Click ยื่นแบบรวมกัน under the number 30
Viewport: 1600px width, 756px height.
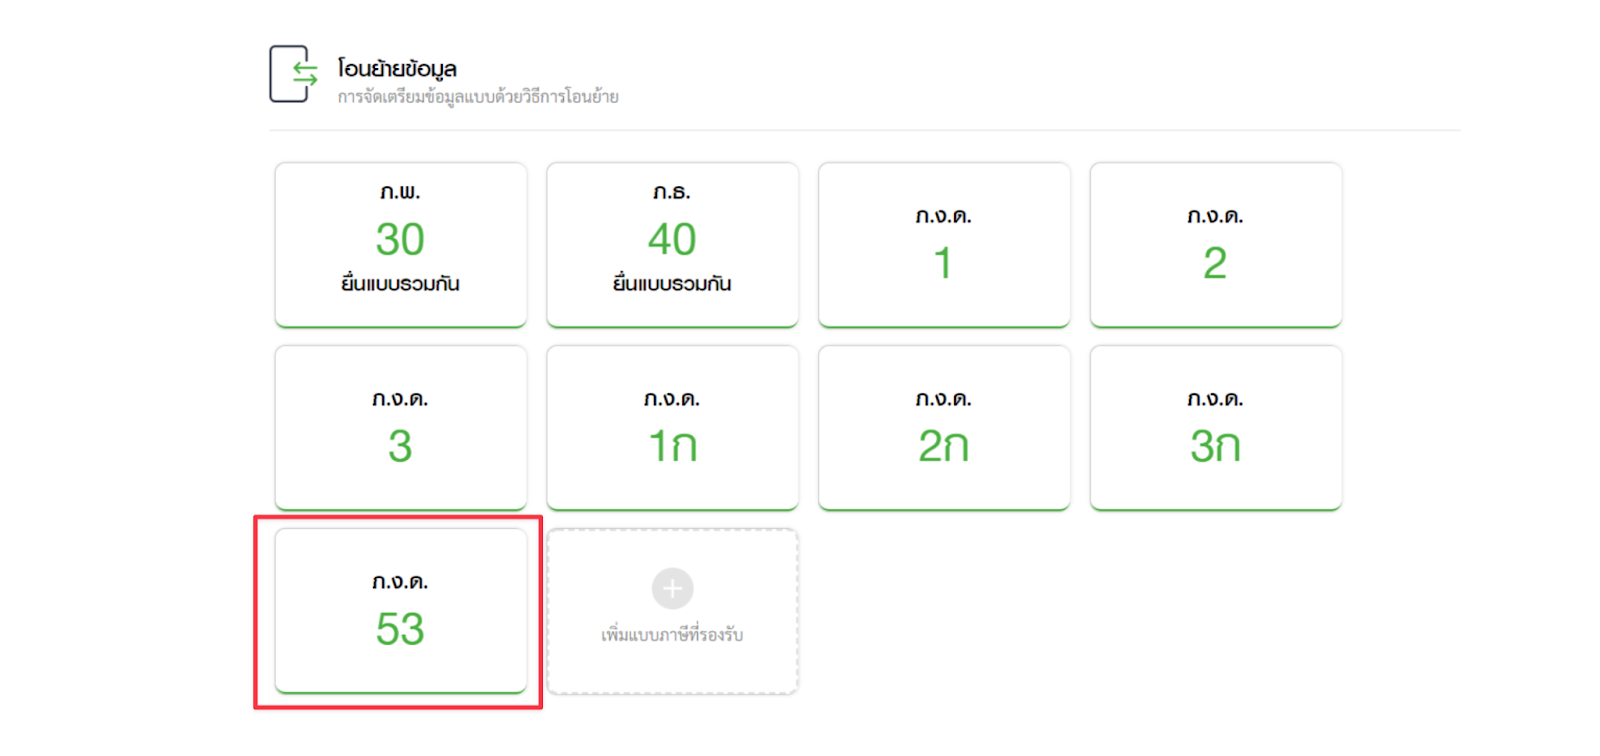(x=400, y=284)
